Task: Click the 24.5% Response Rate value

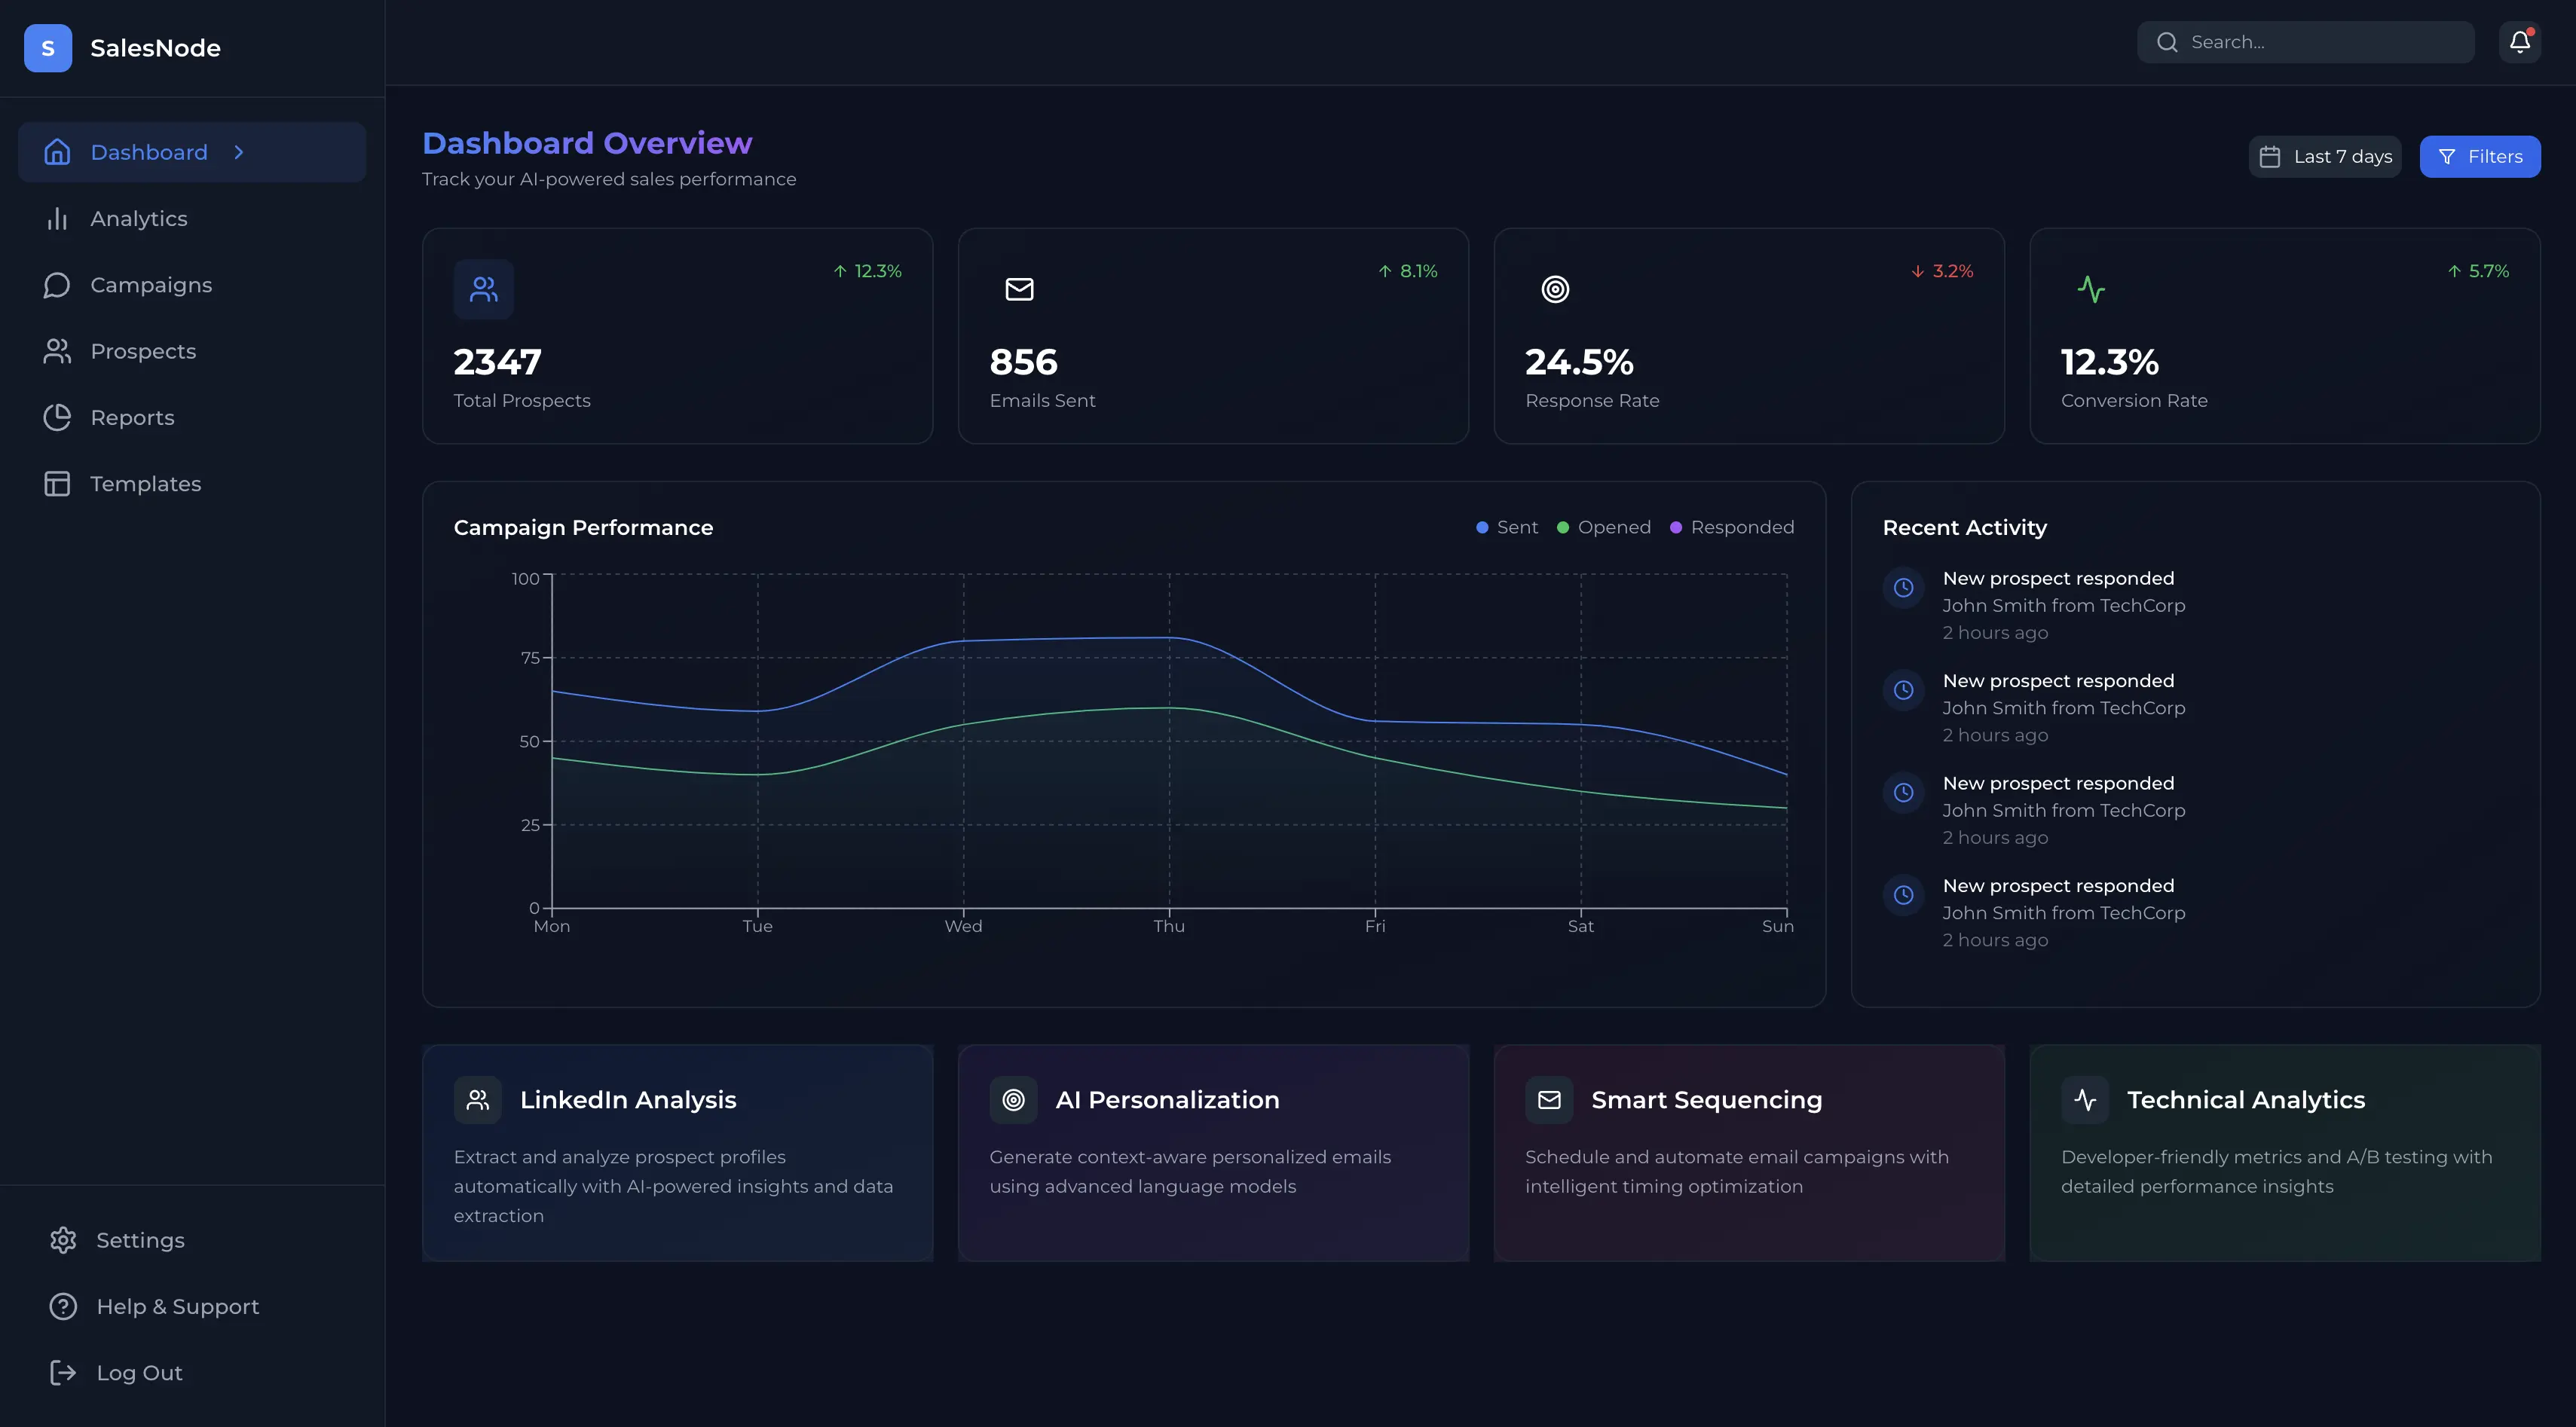Action: tap(1579, 362)
